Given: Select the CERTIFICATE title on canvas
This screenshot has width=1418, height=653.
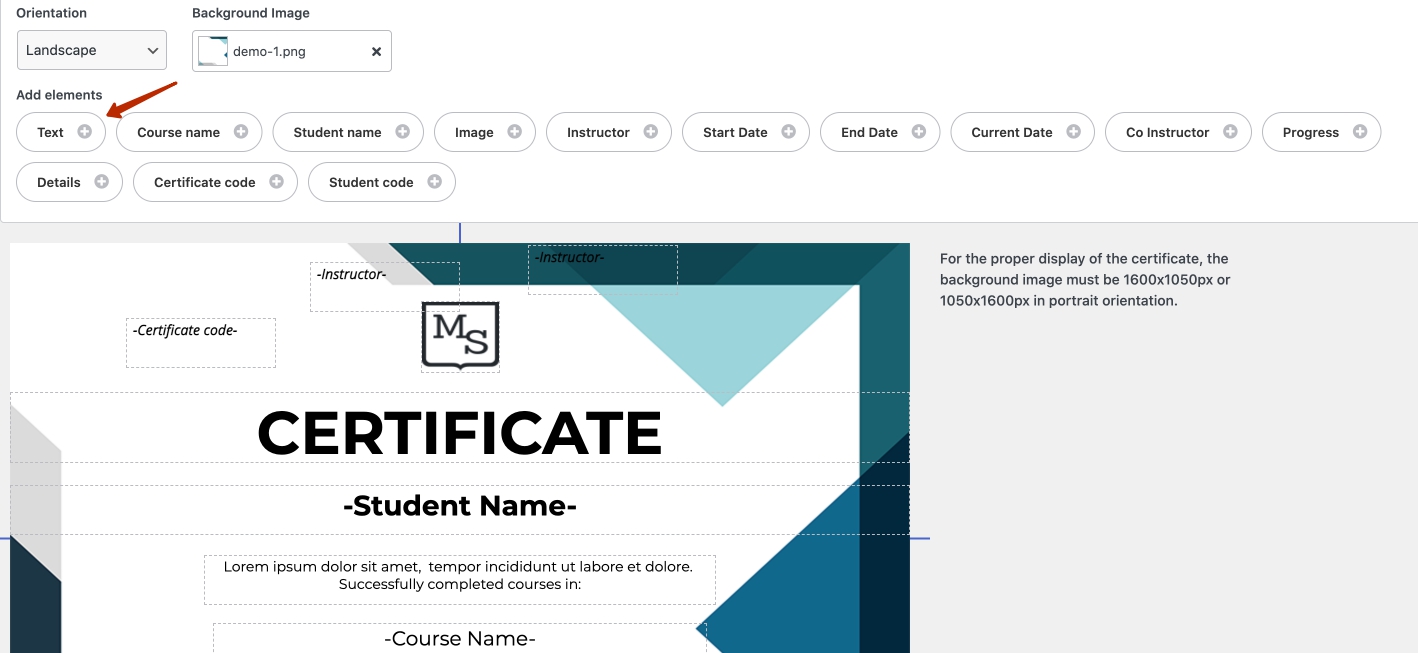Looking at the screenshot, I should coord(459,433).
